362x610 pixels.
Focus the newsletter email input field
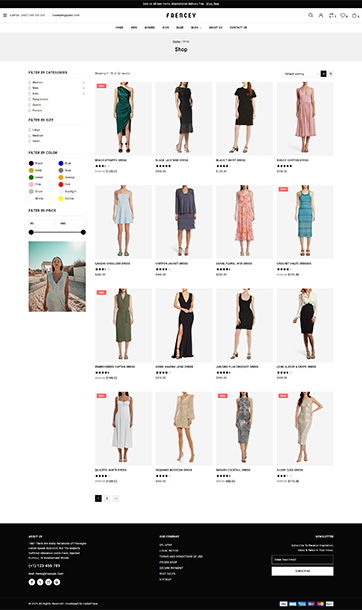[x=303, y=559]
